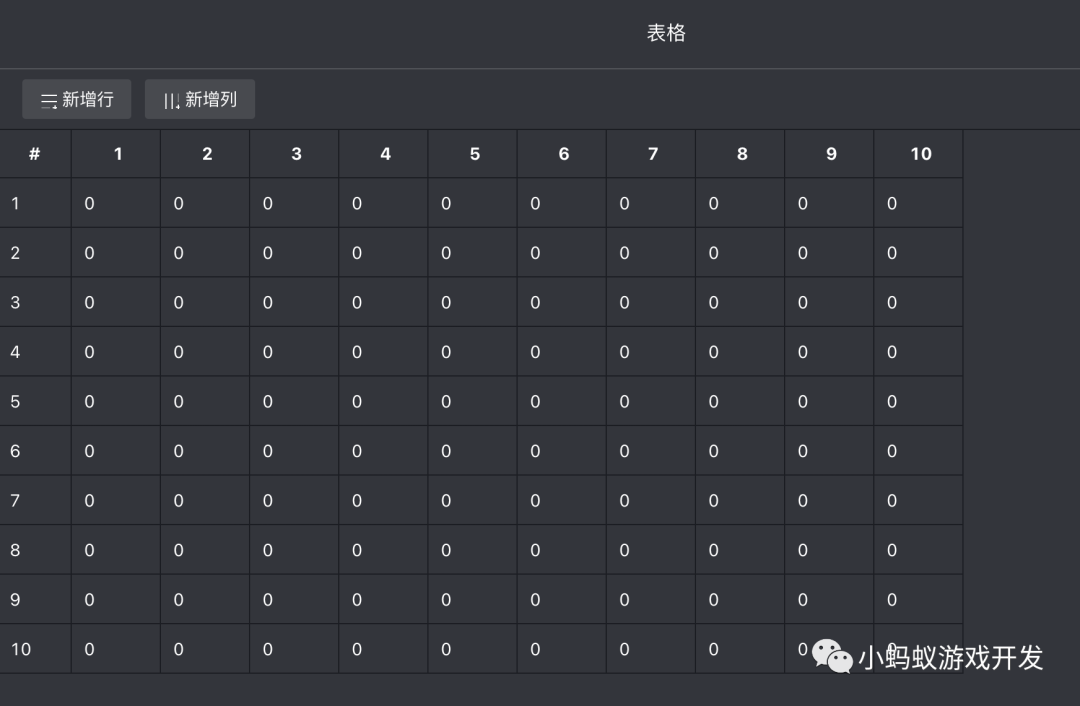The image size is (1080, 706).
Task: Select column header 9
Action: click(829, 154)
